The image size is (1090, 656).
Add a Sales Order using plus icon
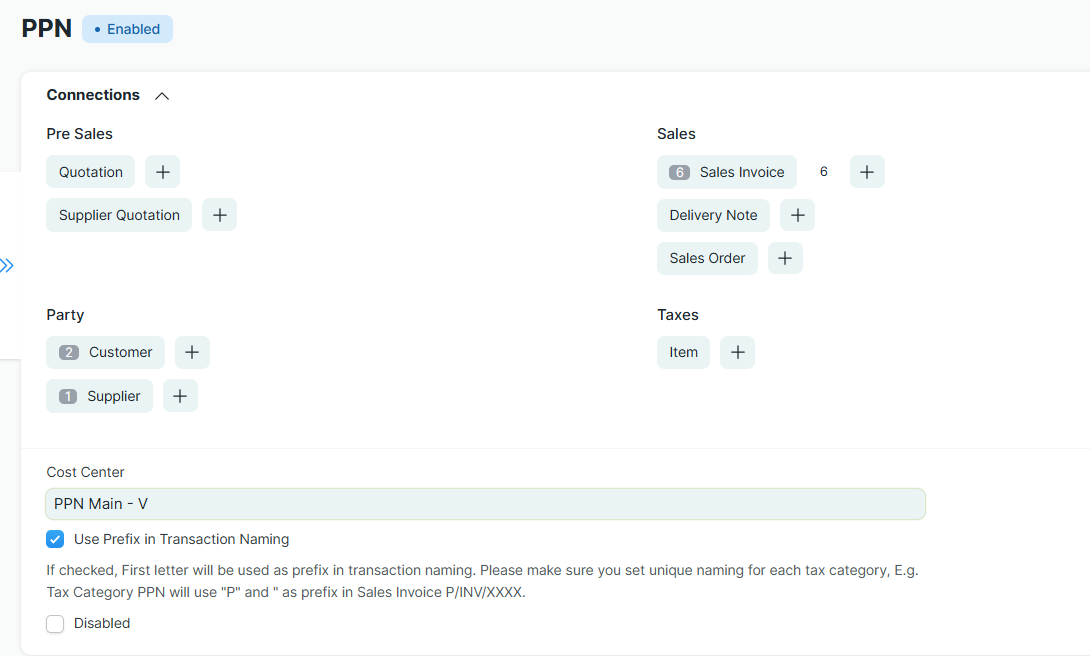coord(785,258)
